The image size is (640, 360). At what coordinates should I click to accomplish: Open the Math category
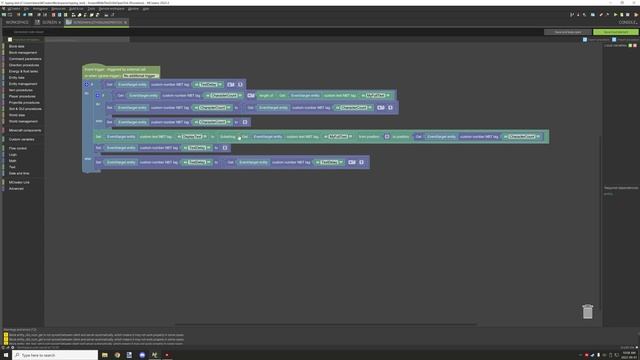[x=13, y=161]
